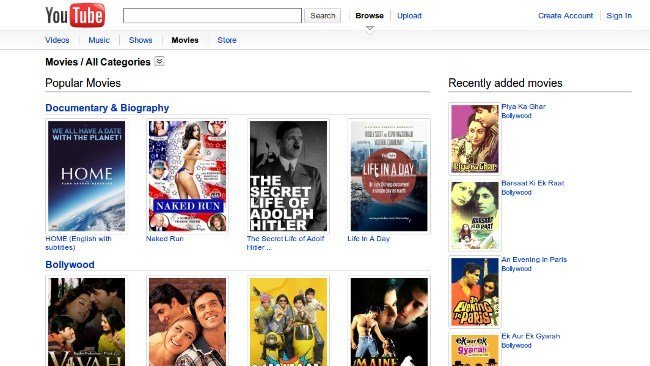This screenshot has height=366, width=650.
Task: Open the Maine Bollywood poster
Action: click(x=389, y=321)
